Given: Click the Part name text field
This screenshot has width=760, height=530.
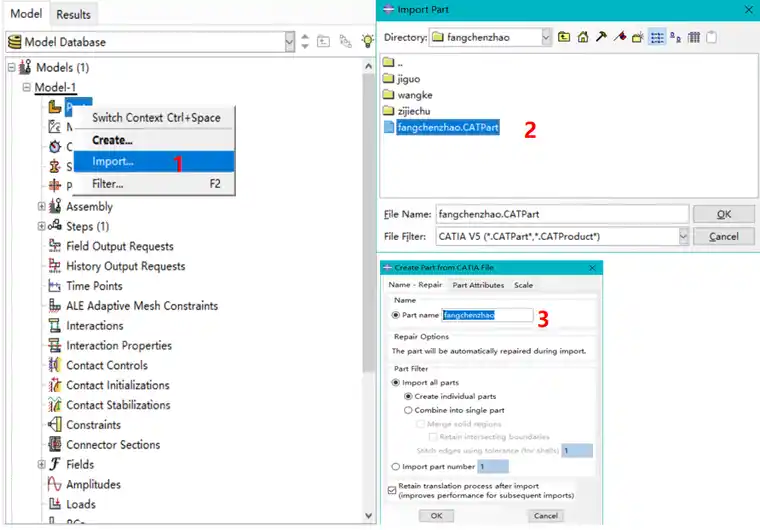Looking at the screenshot, I should tap(487, 315).
